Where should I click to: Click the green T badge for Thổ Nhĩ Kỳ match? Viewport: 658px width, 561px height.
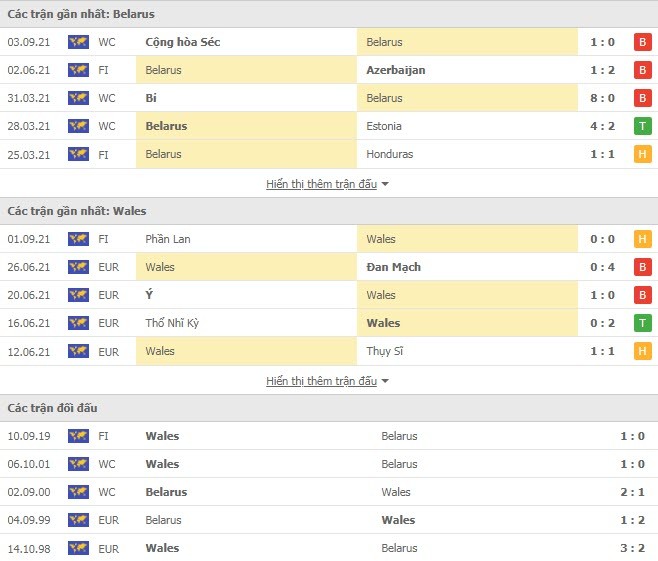[642, 323]
